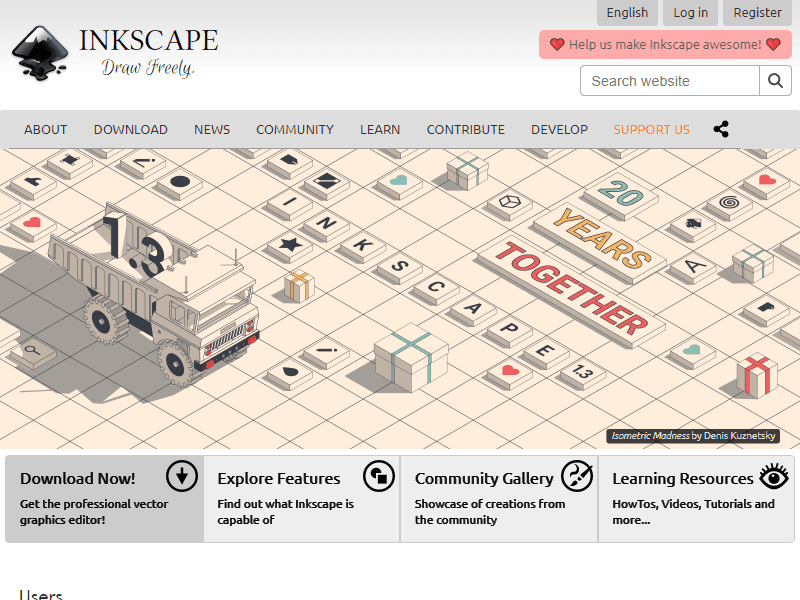This screenshot has width=800, height=600.
Task: Click the Learning Resources eye icon
Action: click(773, 476)
